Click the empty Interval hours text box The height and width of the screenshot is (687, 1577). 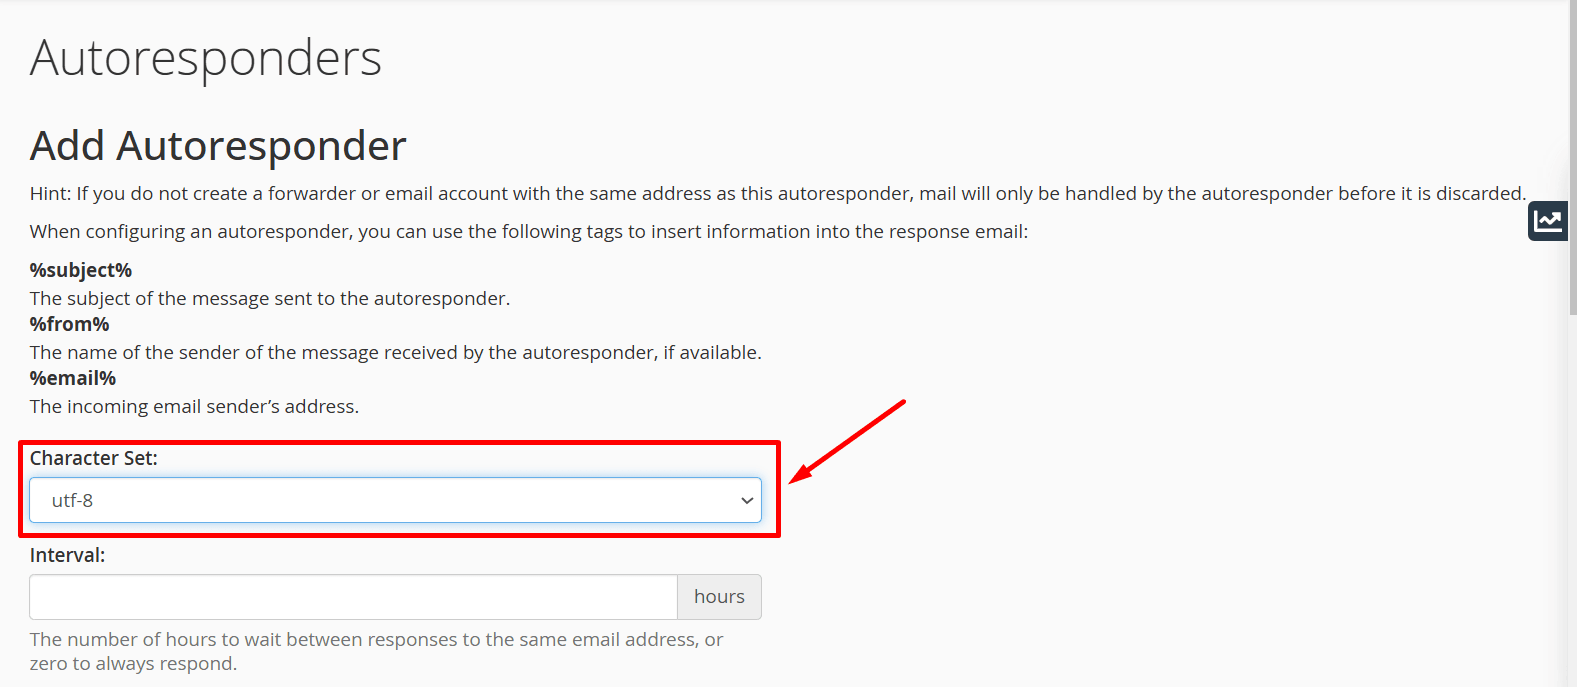(350, 596)
